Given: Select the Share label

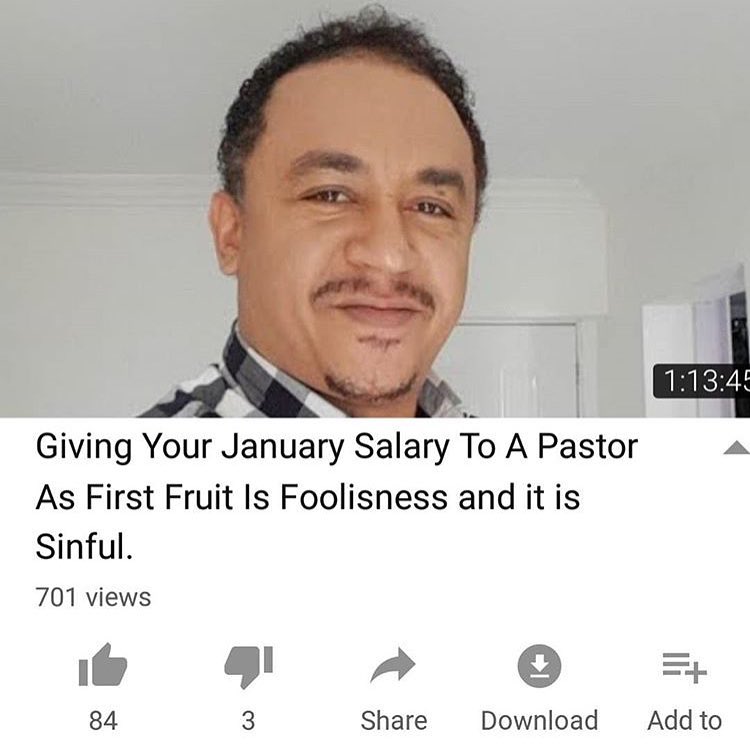Looking at the screenshot, I should (394, 720).
